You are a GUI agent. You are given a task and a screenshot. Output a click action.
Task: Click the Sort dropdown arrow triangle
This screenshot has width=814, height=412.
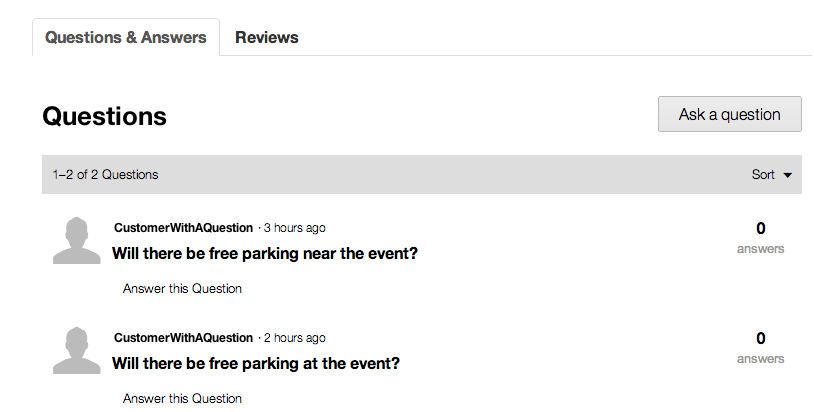[788, 176]
